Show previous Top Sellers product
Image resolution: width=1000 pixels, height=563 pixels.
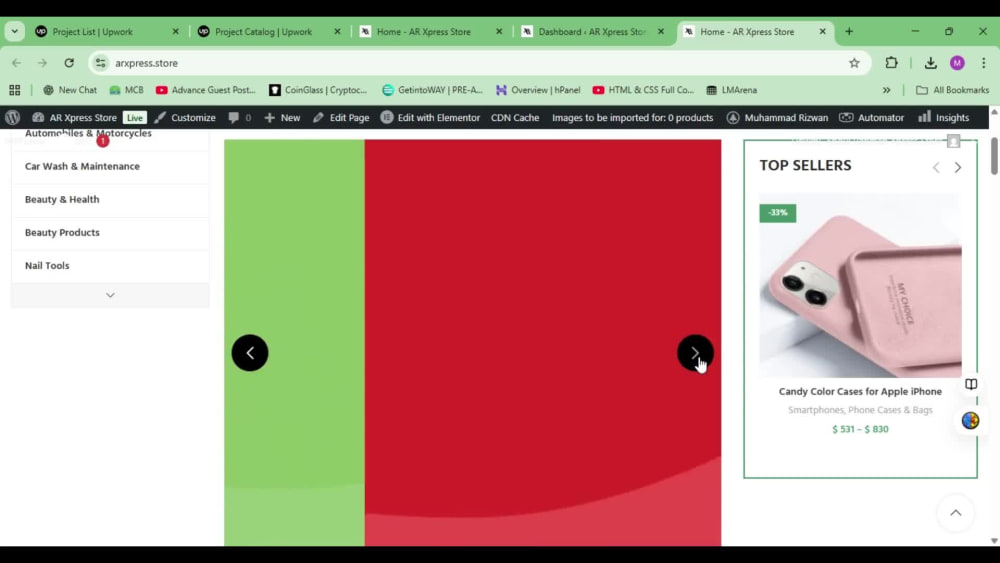[x=936, y=167]
